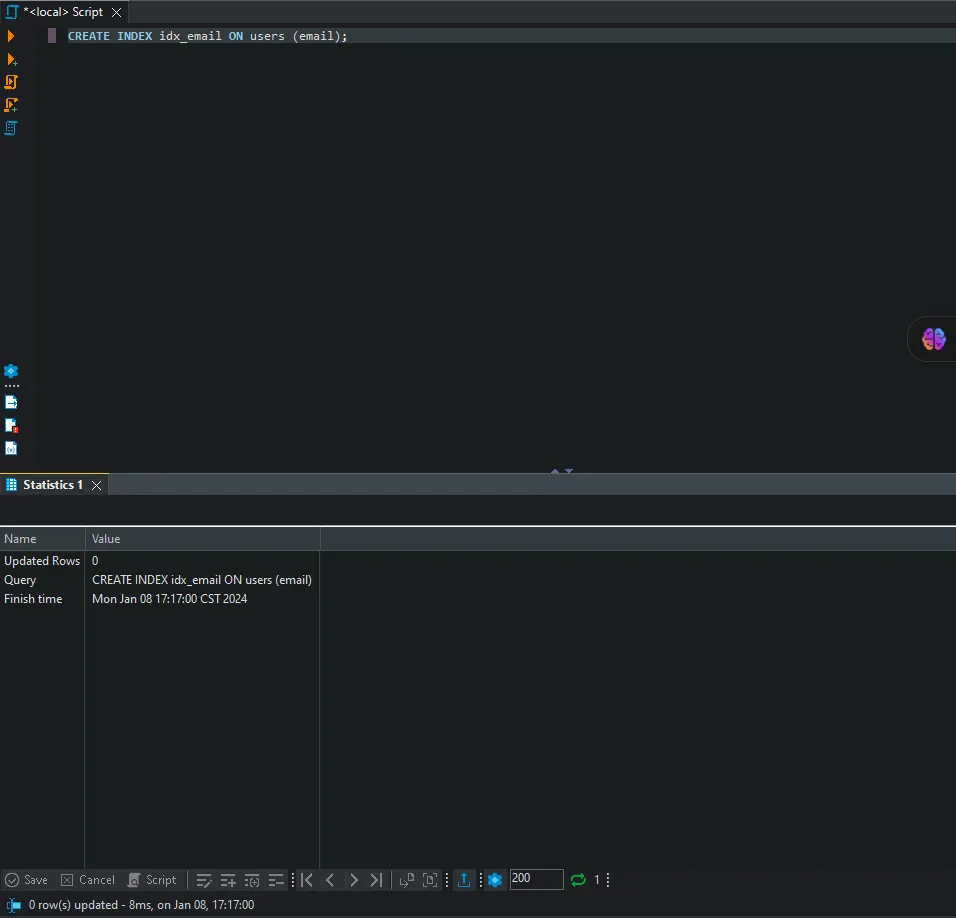956x918 pixels.
Task: Execute SQL statement in a new tab
Action: click(12, 60)
